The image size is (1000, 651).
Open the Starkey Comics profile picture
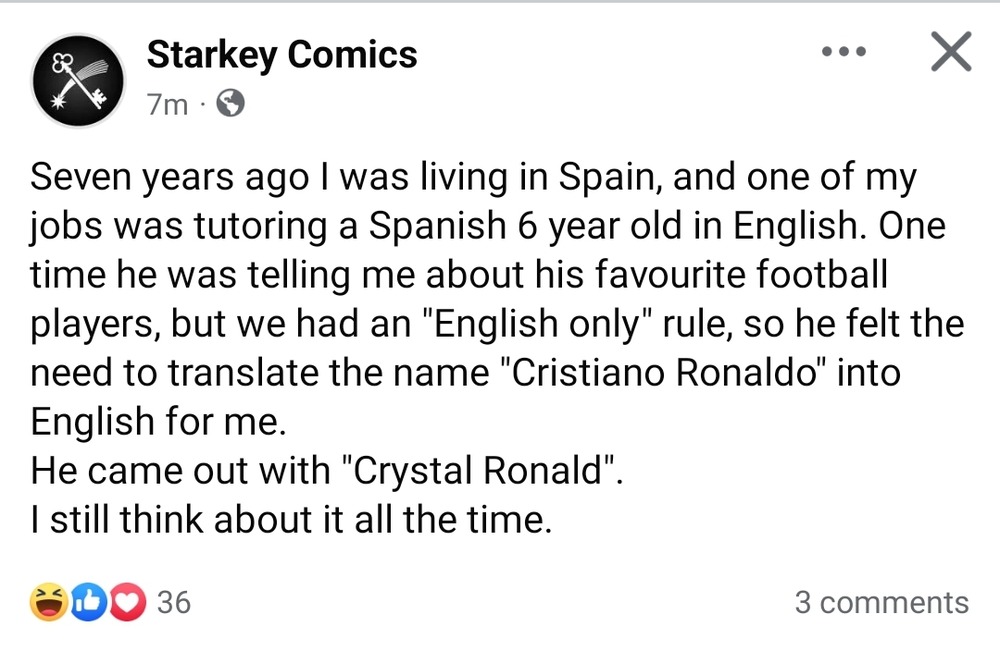[x=78, y=80]
